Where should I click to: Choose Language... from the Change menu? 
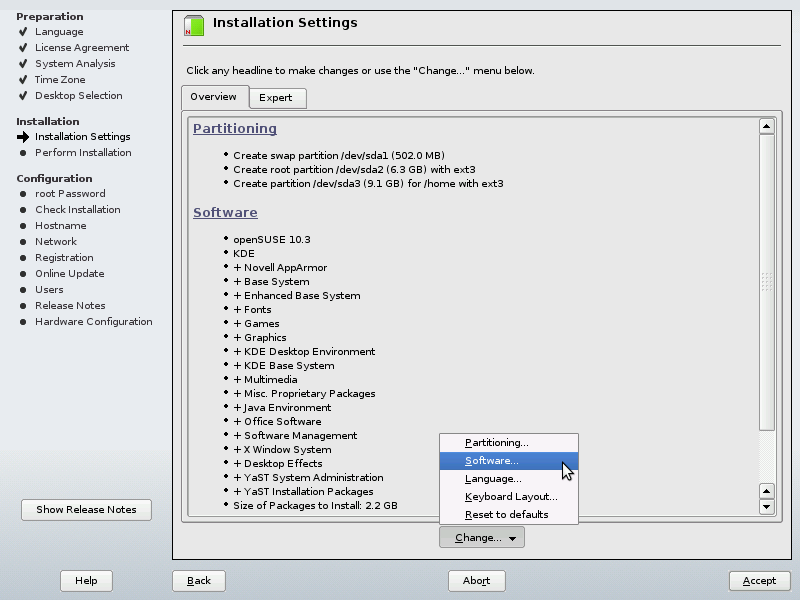509,479
